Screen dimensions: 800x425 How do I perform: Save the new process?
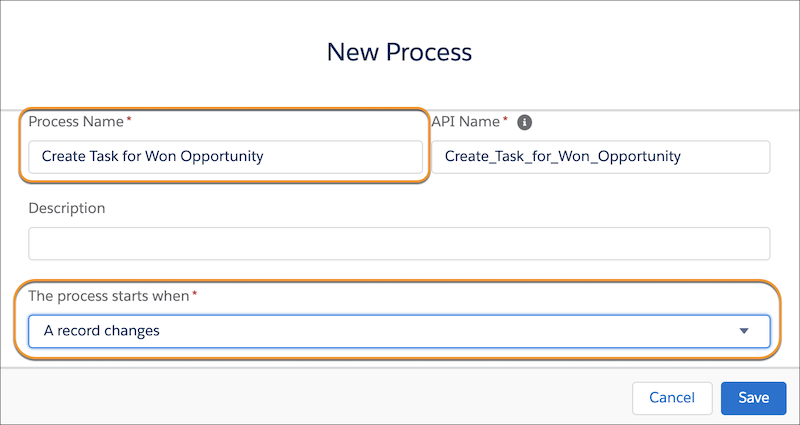pyautogui.click(x=754, y=398)
